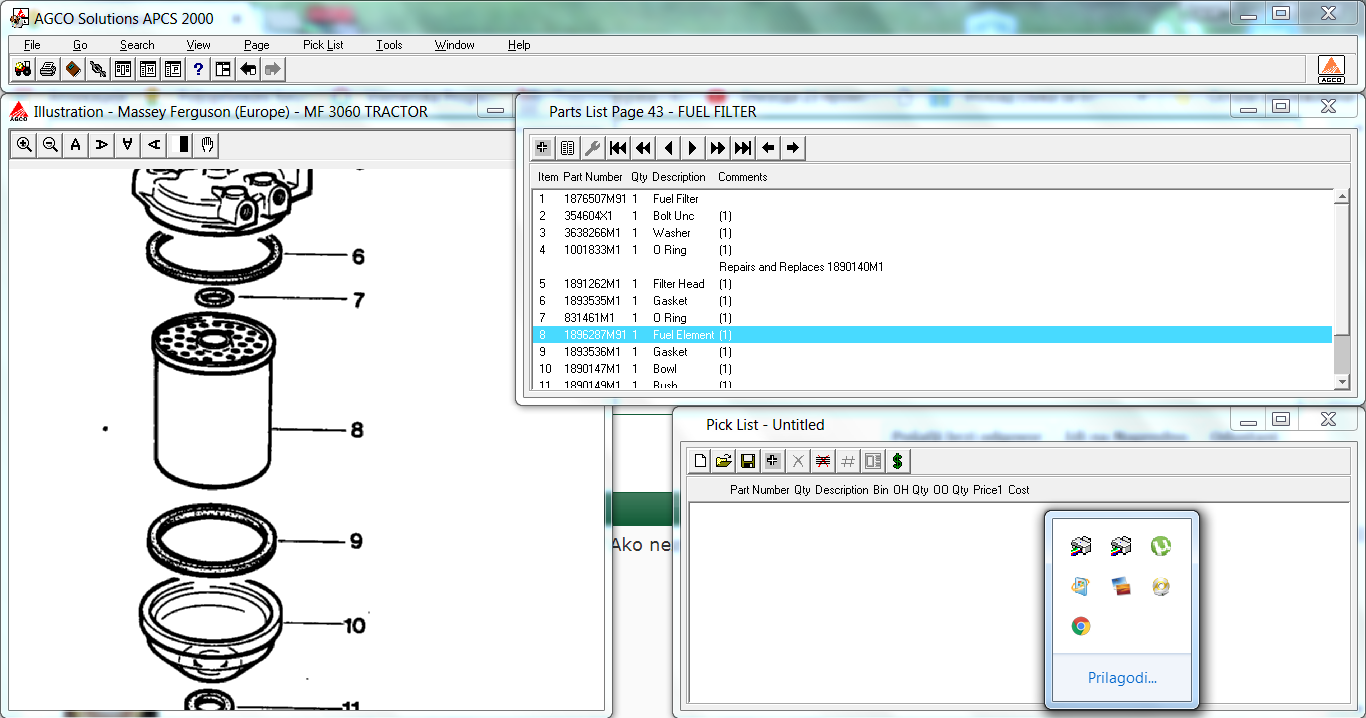Open the Pick List menu
Image resolution: width=1366 pixels, height=718 pixels.
point(323,45)
